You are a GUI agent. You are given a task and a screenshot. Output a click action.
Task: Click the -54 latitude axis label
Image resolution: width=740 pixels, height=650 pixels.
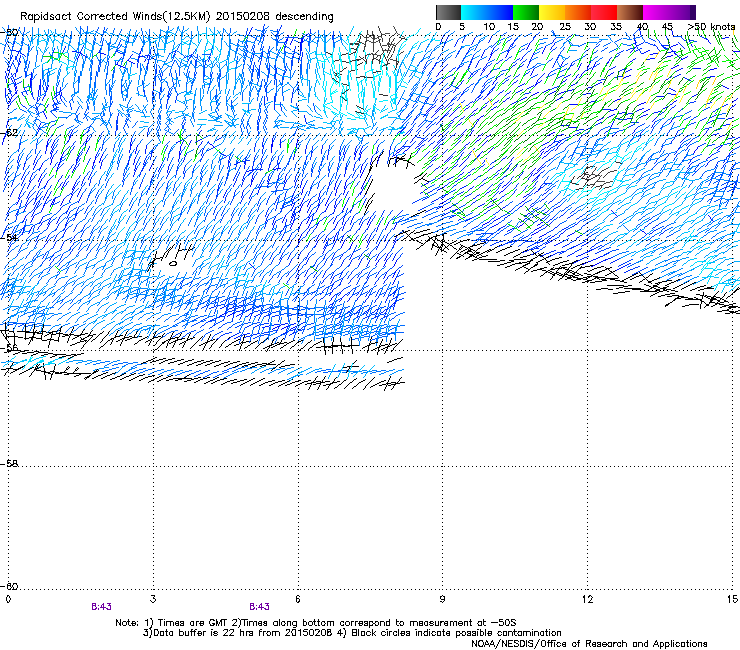9,237
